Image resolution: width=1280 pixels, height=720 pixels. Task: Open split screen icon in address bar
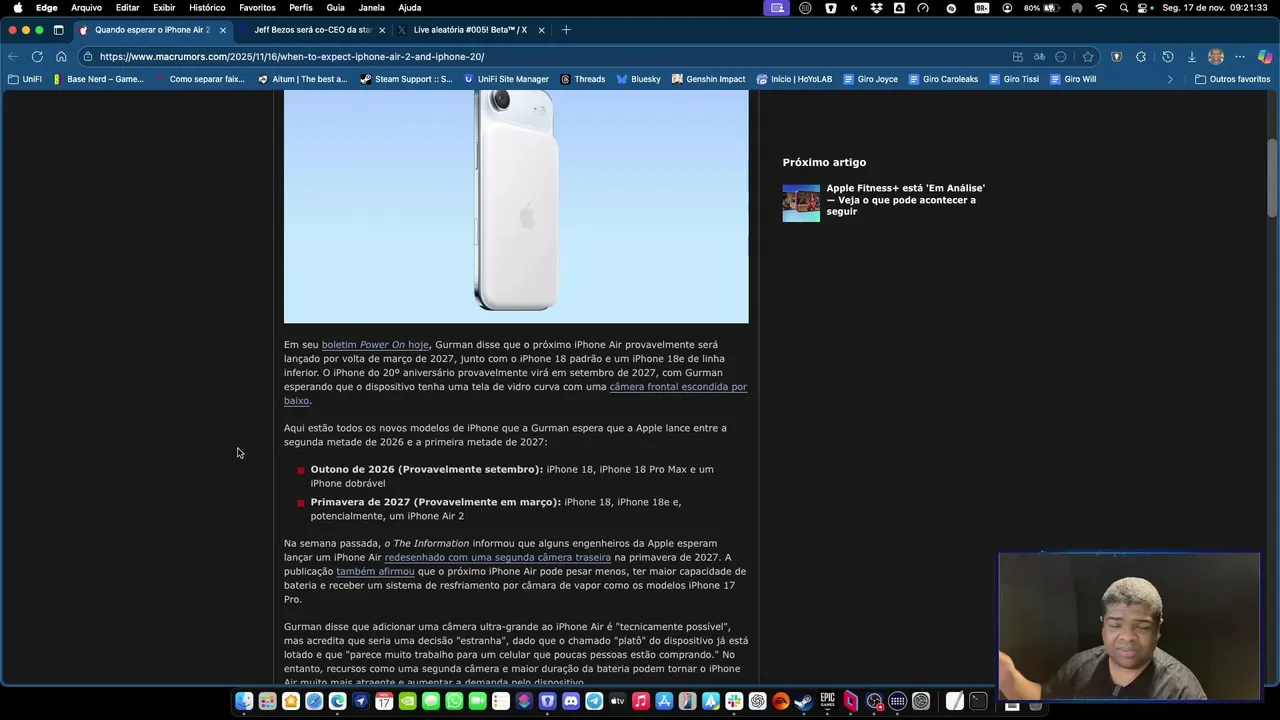coord(1018,57)
